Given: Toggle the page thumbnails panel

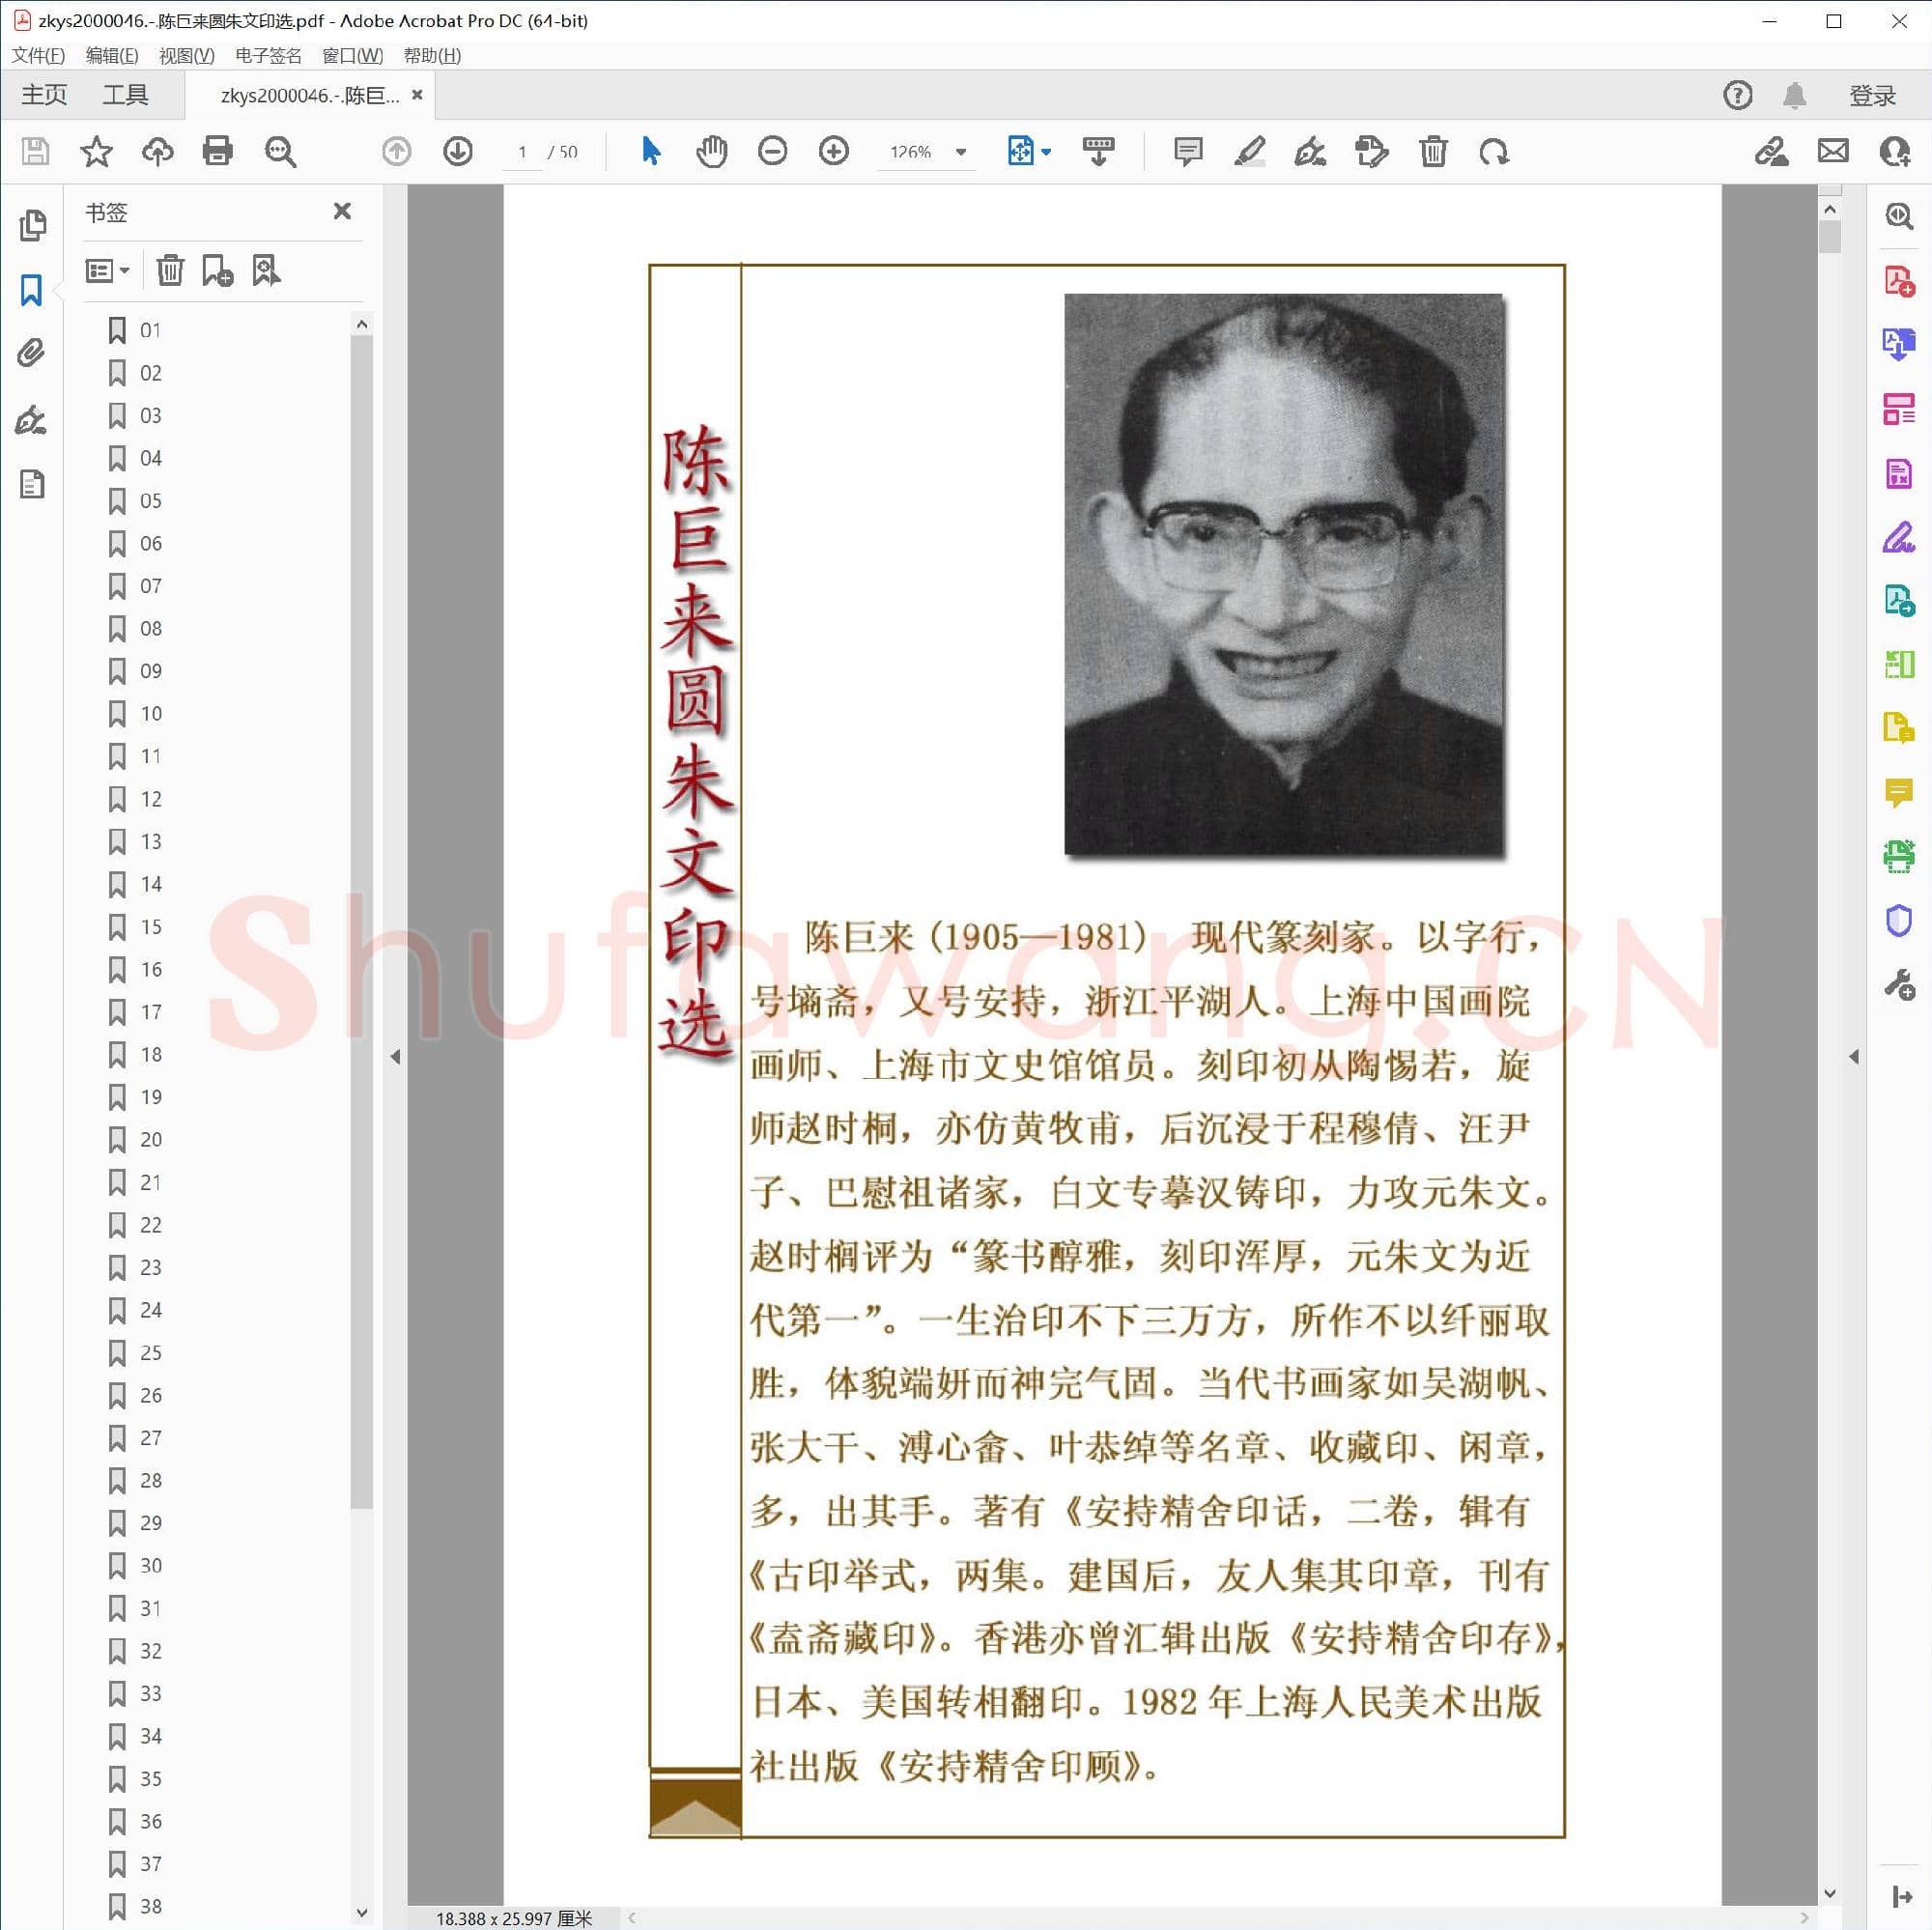Looking at the screenshot, I should [x=33, y=227].
